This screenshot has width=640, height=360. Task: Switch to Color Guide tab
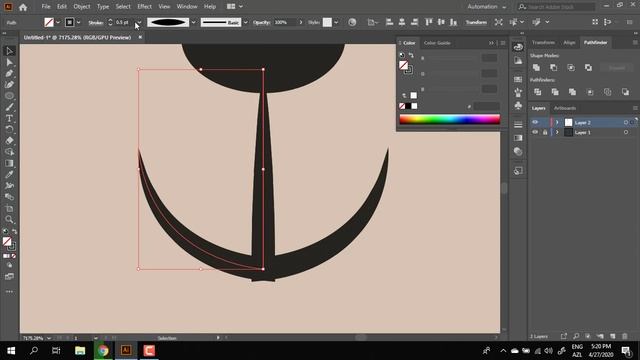click(437, 43)
